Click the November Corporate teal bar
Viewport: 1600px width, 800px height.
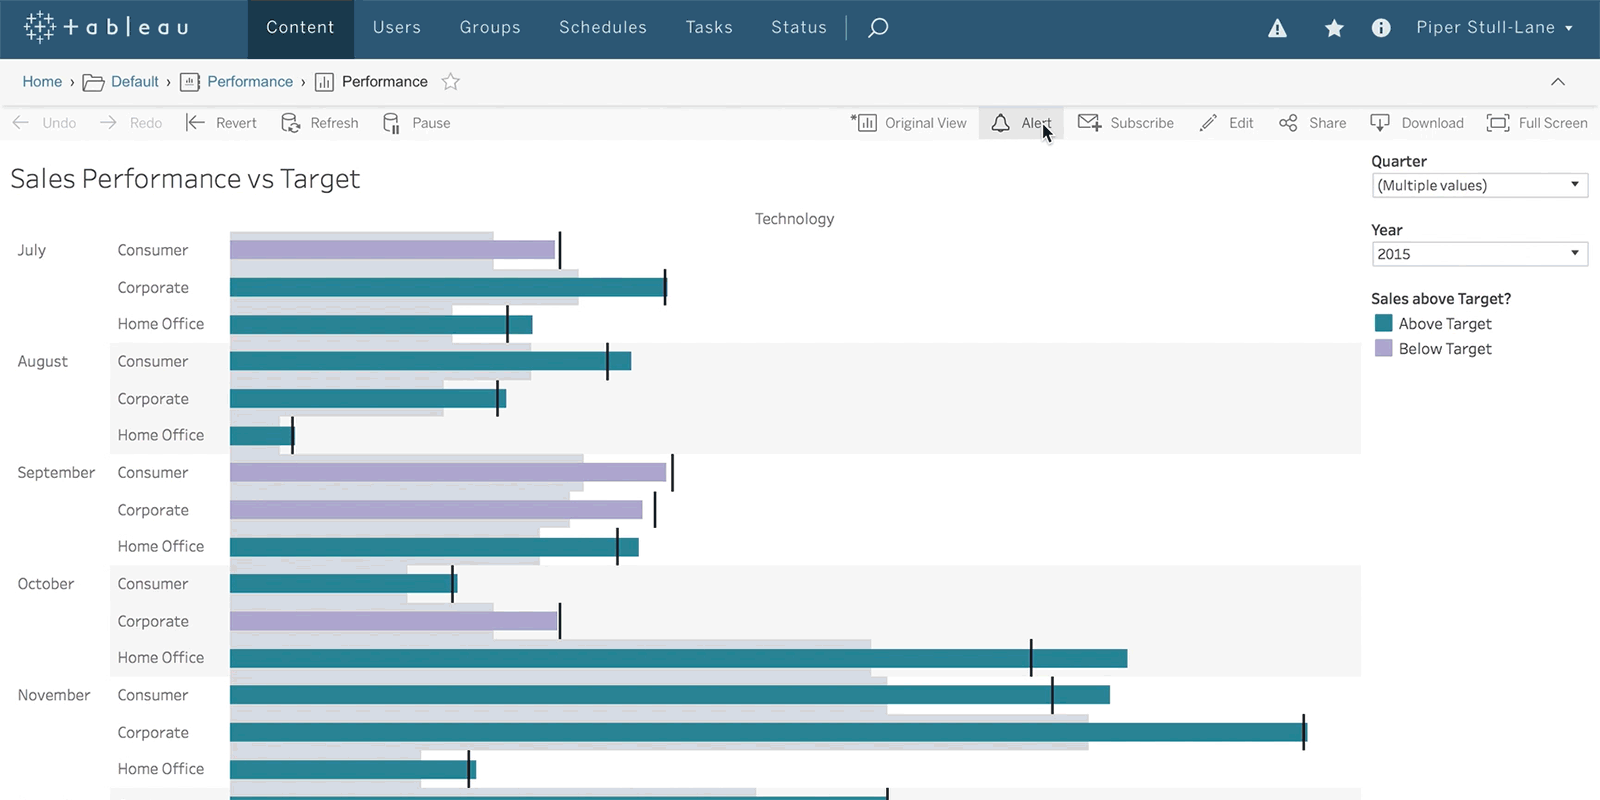768,732
